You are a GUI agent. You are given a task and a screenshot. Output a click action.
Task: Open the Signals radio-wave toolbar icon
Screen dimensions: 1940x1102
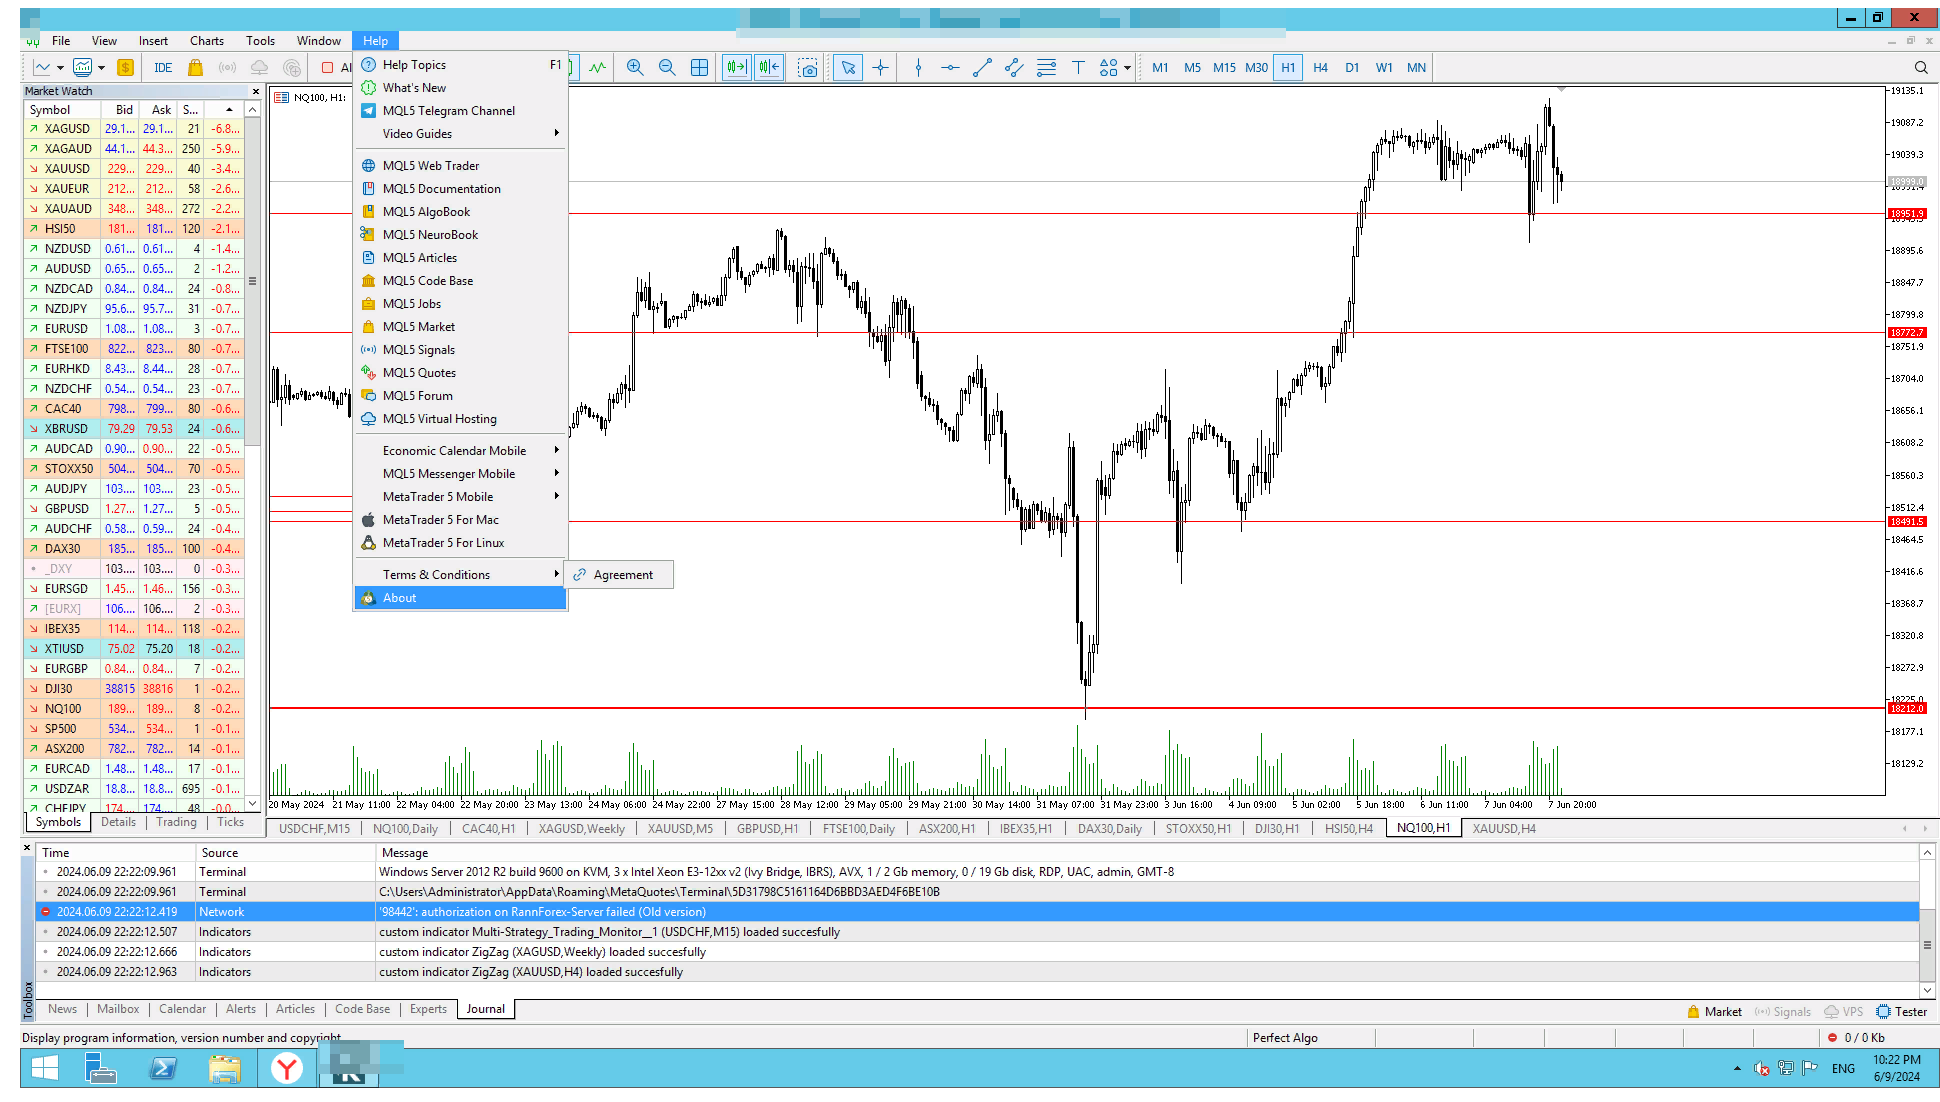[228, 68]
